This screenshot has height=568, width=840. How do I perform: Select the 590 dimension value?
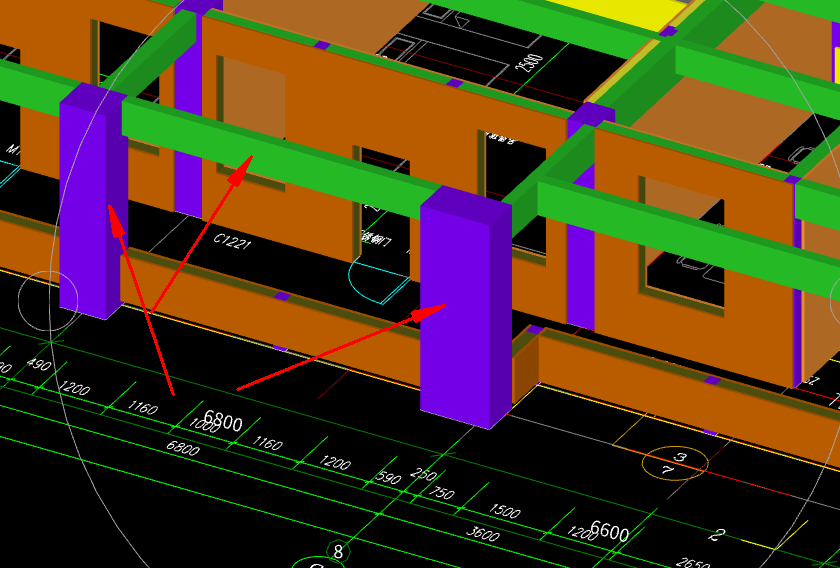coord(391,477)
